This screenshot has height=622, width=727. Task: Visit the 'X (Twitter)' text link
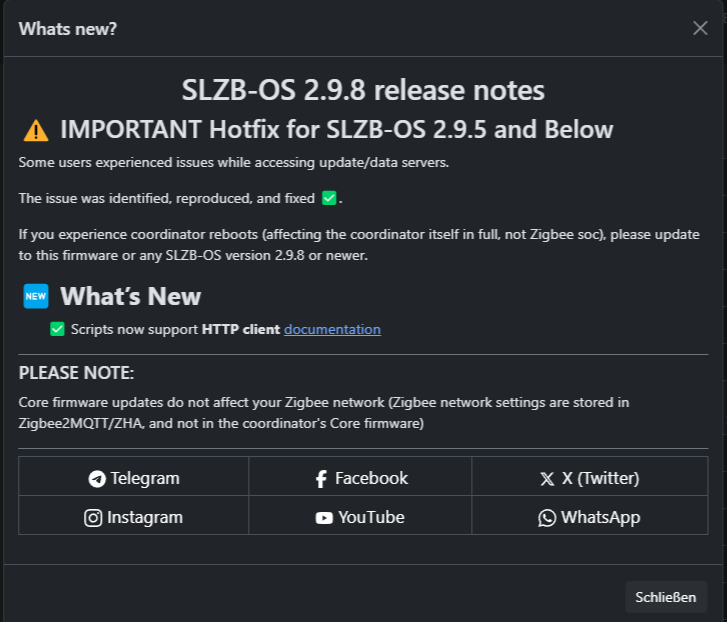point(600,479)
